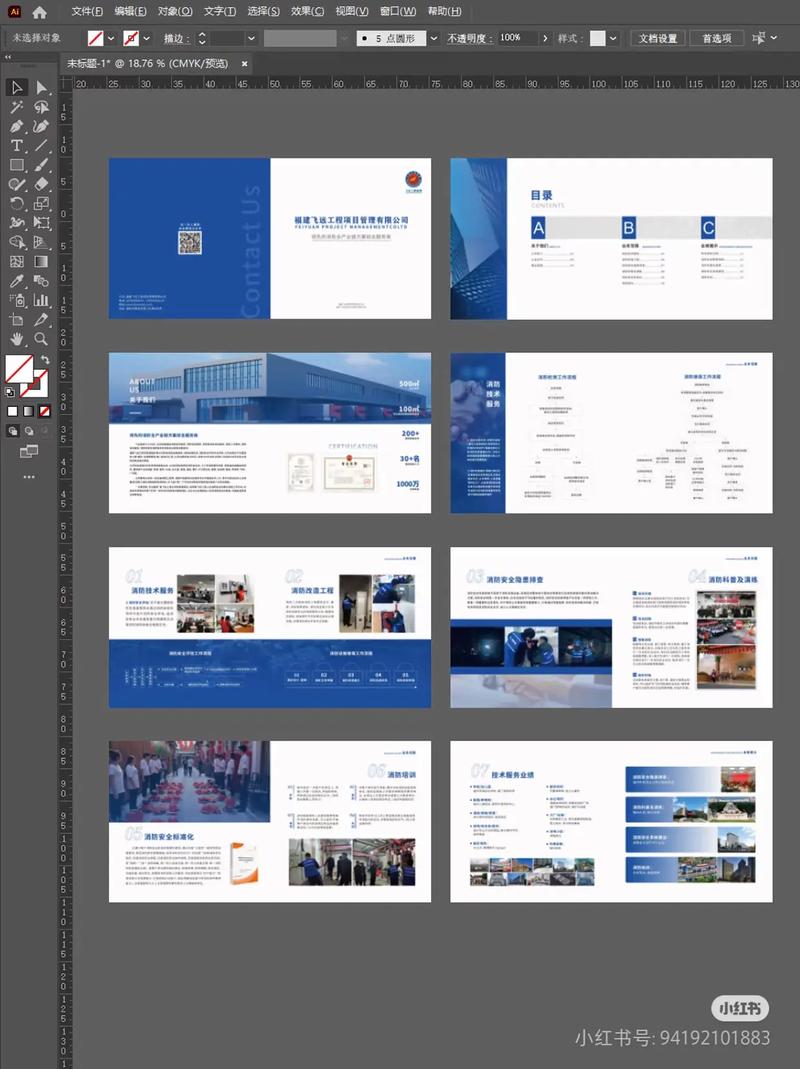The image size is (800, 1069).
Task: Click the 首选项 button
Action: (716, 38)
